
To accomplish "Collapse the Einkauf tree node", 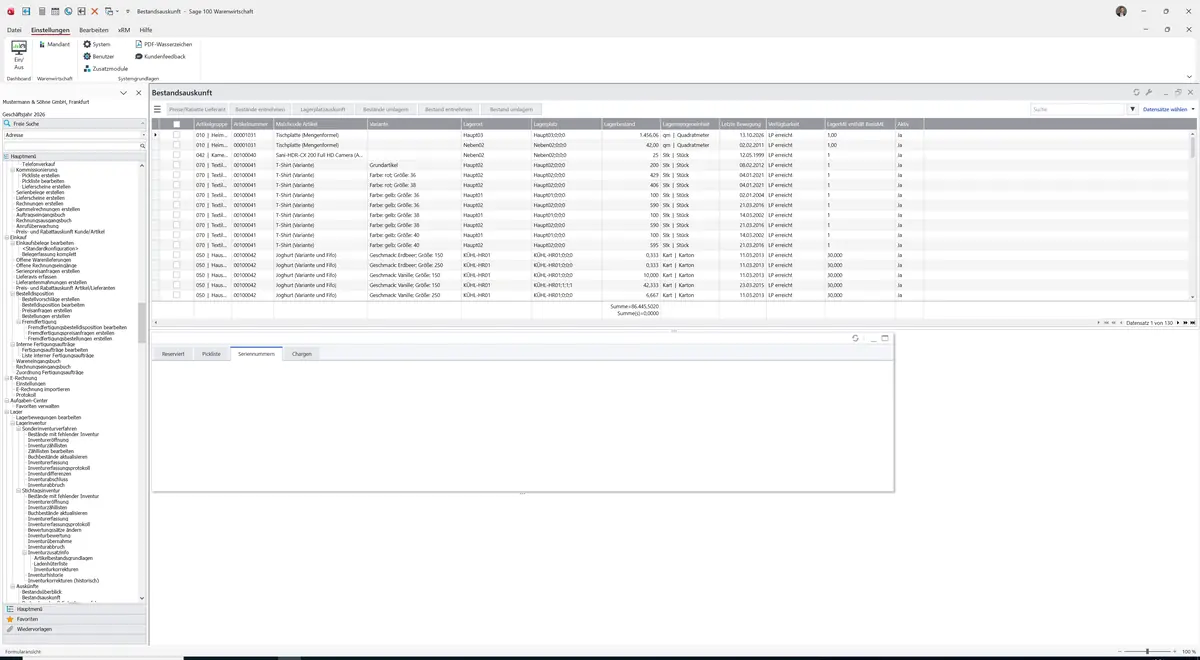I will pyautogui.click(x=7, y=237).
